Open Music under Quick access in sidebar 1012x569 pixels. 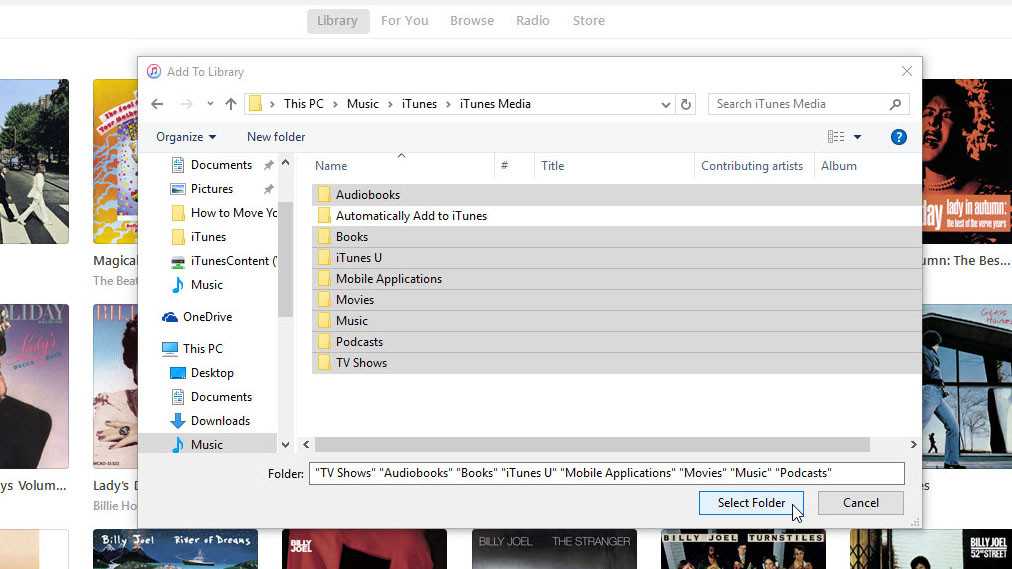point(197,284)
